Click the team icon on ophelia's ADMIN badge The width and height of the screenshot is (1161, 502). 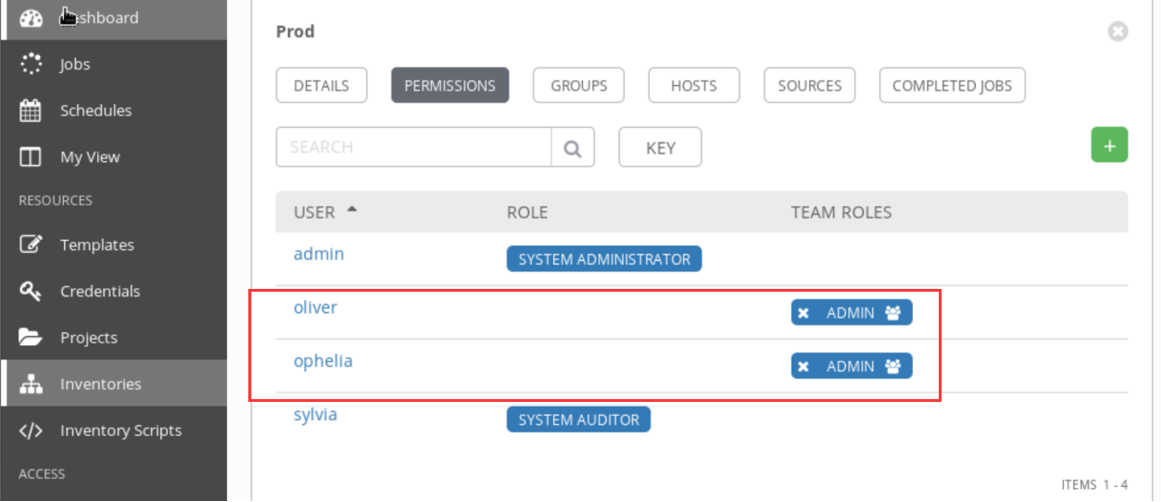893,367
